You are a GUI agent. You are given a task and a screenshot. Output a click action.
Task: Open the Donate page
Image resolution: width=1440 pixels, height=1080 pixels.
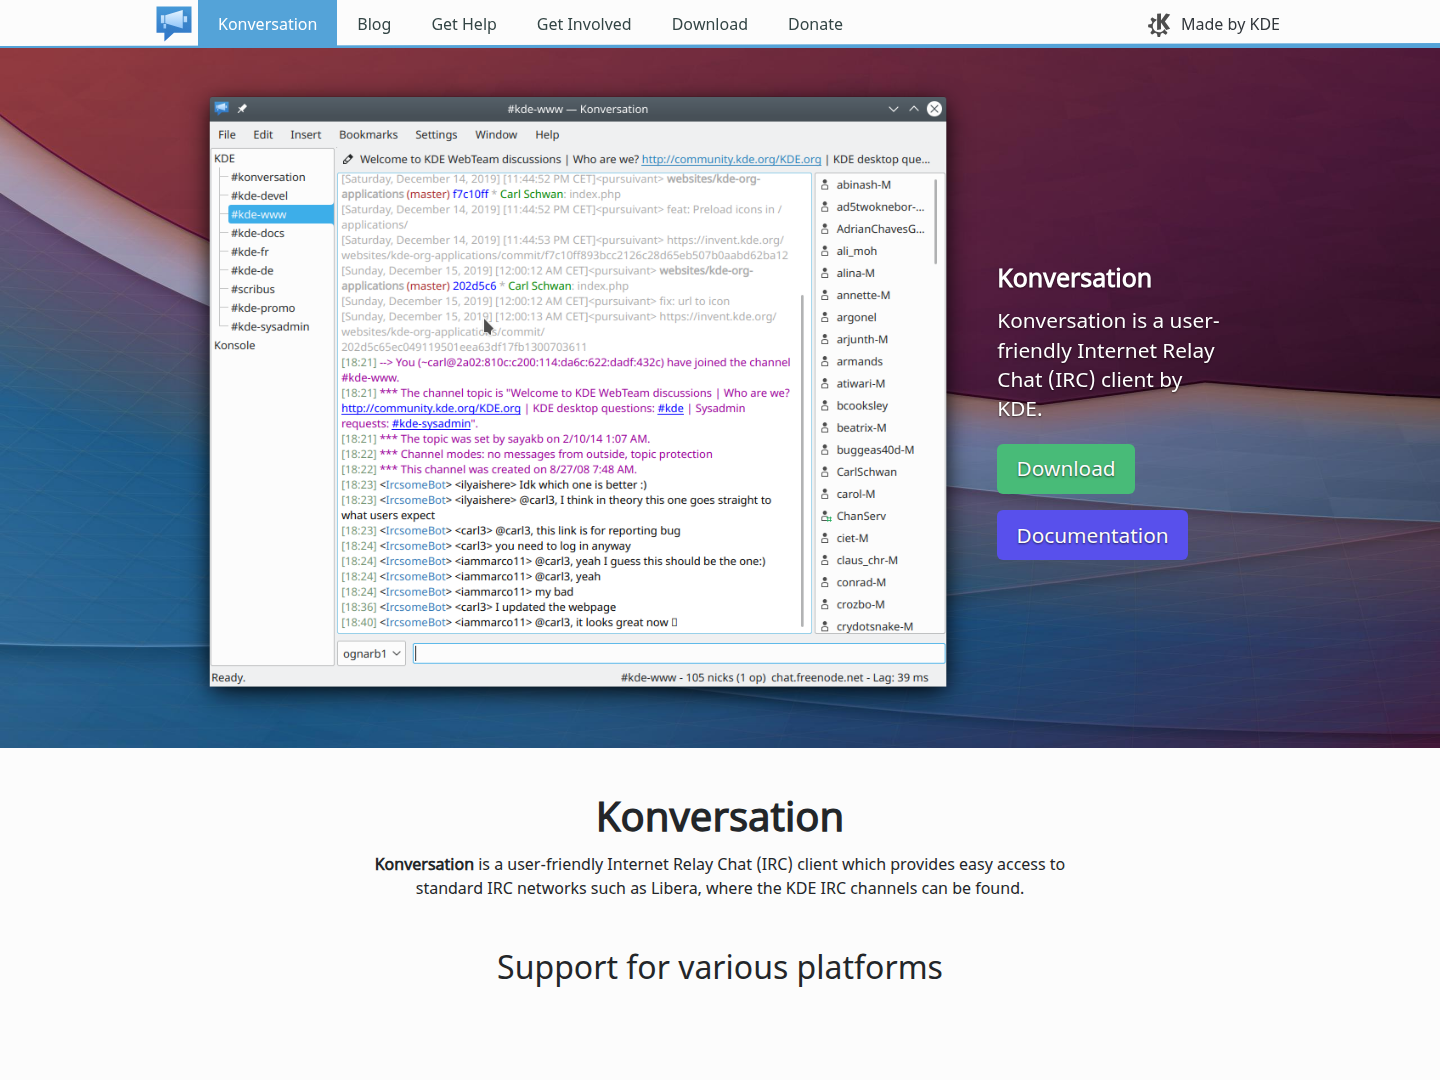(x=815, y=24)
